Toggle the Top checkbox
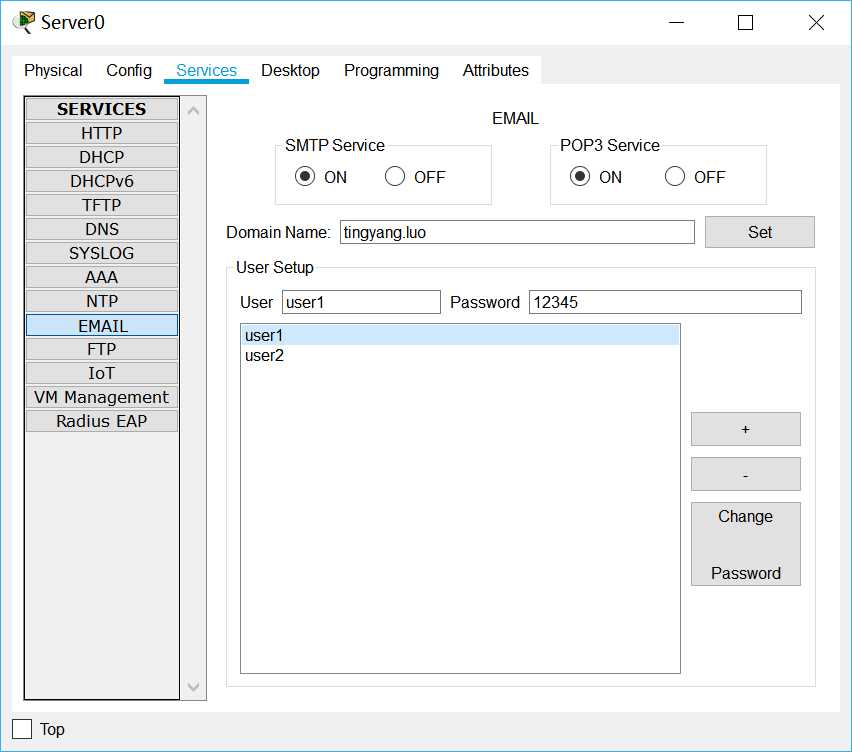Image resolution: width=852 pixels, height=752 pixels. pyautogui.click(x=22, y=729)
